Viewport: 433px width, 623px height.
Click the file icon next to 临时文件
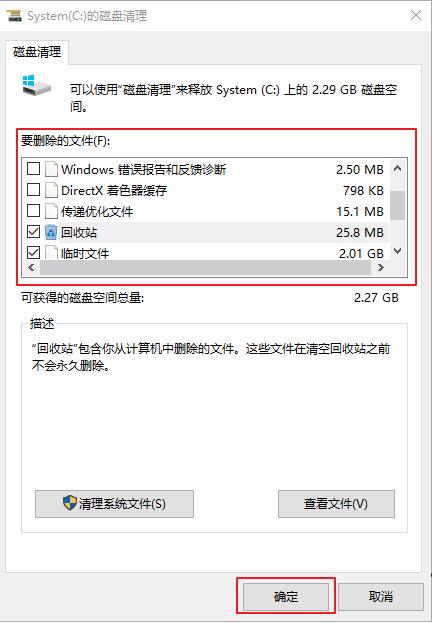[51, 253]
